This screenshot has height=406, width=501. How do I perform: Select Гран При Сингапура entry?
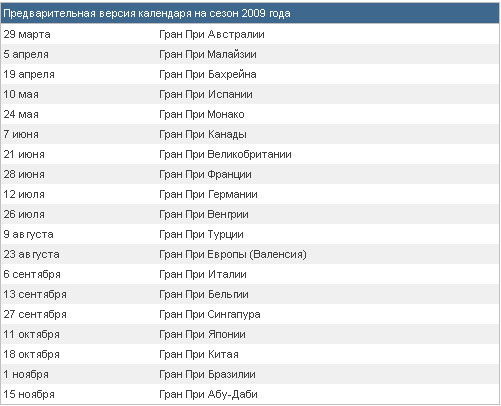coord(210,314)
